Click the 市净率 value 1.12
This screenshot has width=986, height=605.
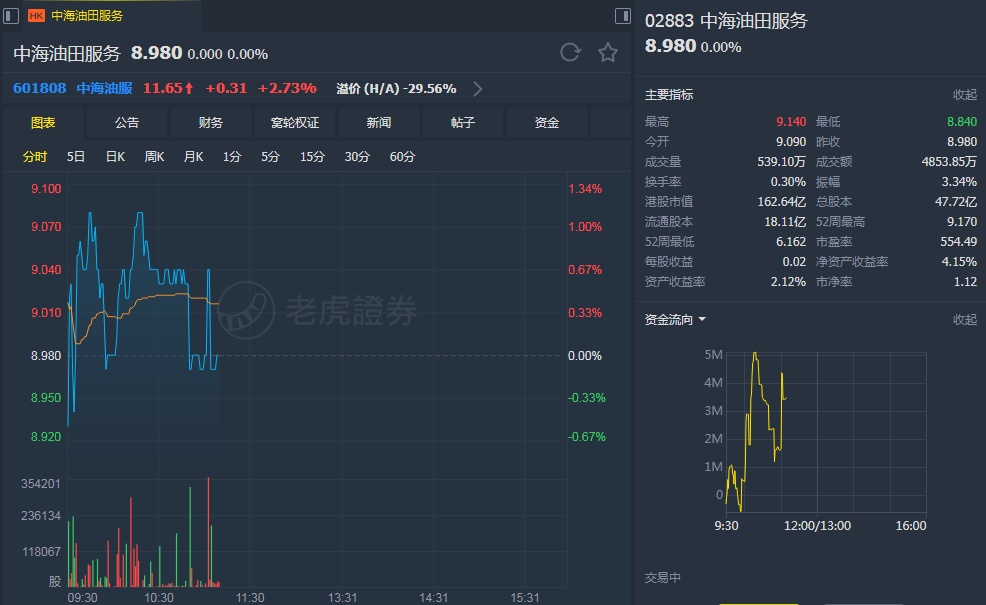click(x=965, y=282)
